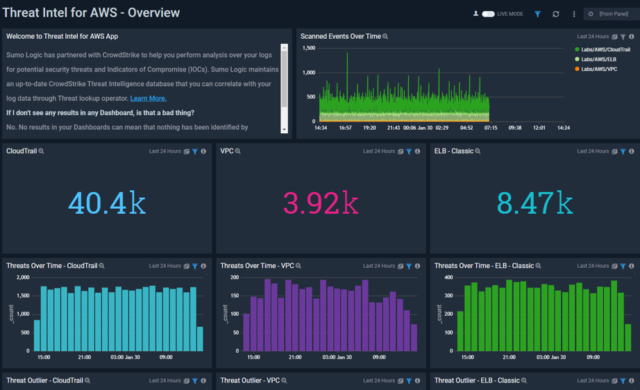Toggle Labs/AWS/ELB legend series

pos(596,59)
